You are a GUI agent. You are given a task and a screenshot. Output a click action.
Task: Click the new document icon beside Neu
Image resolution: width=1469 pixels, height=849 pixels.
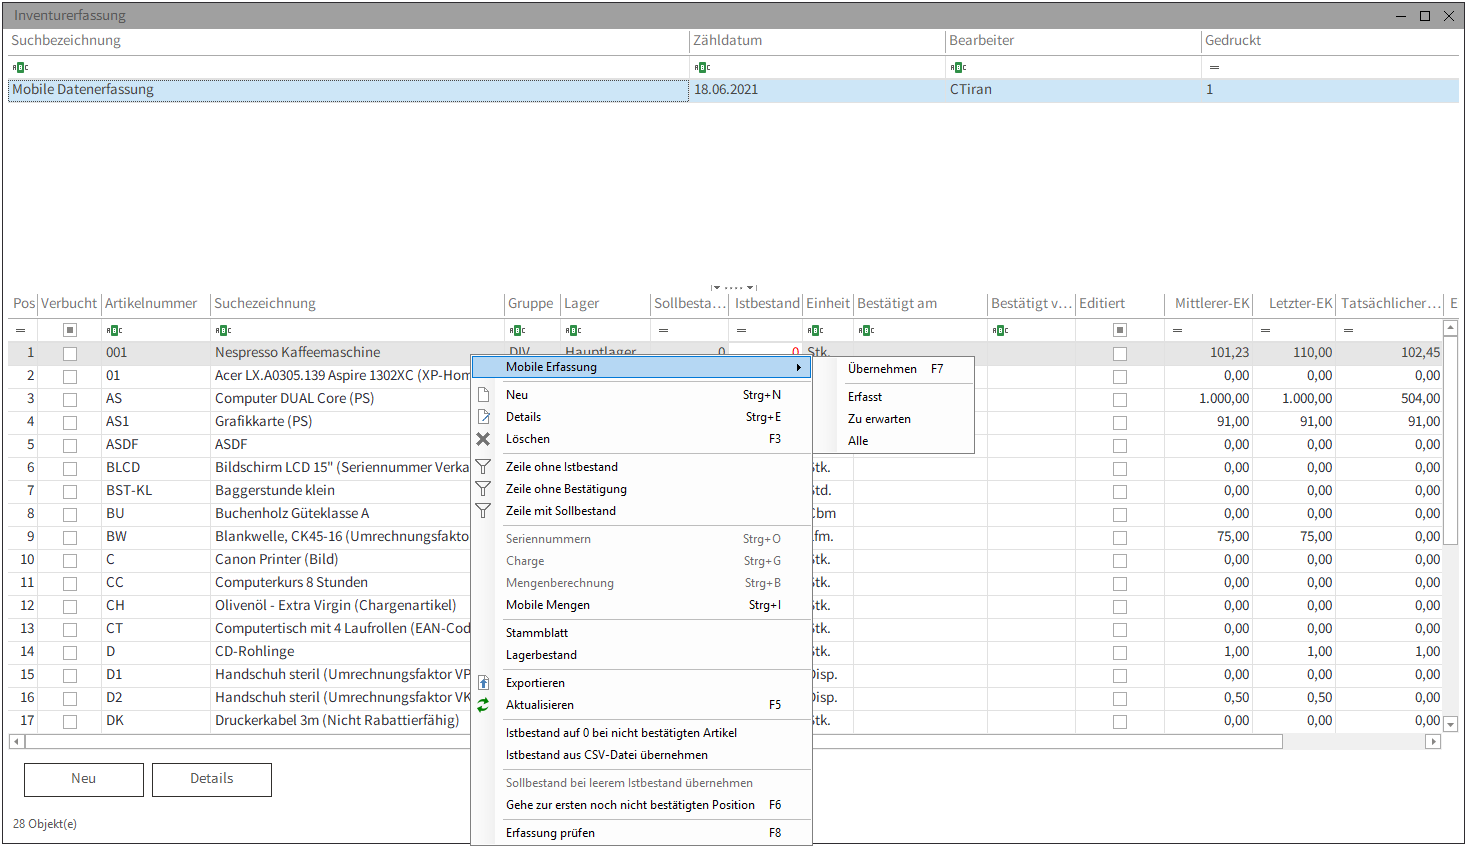pos(483,395)
